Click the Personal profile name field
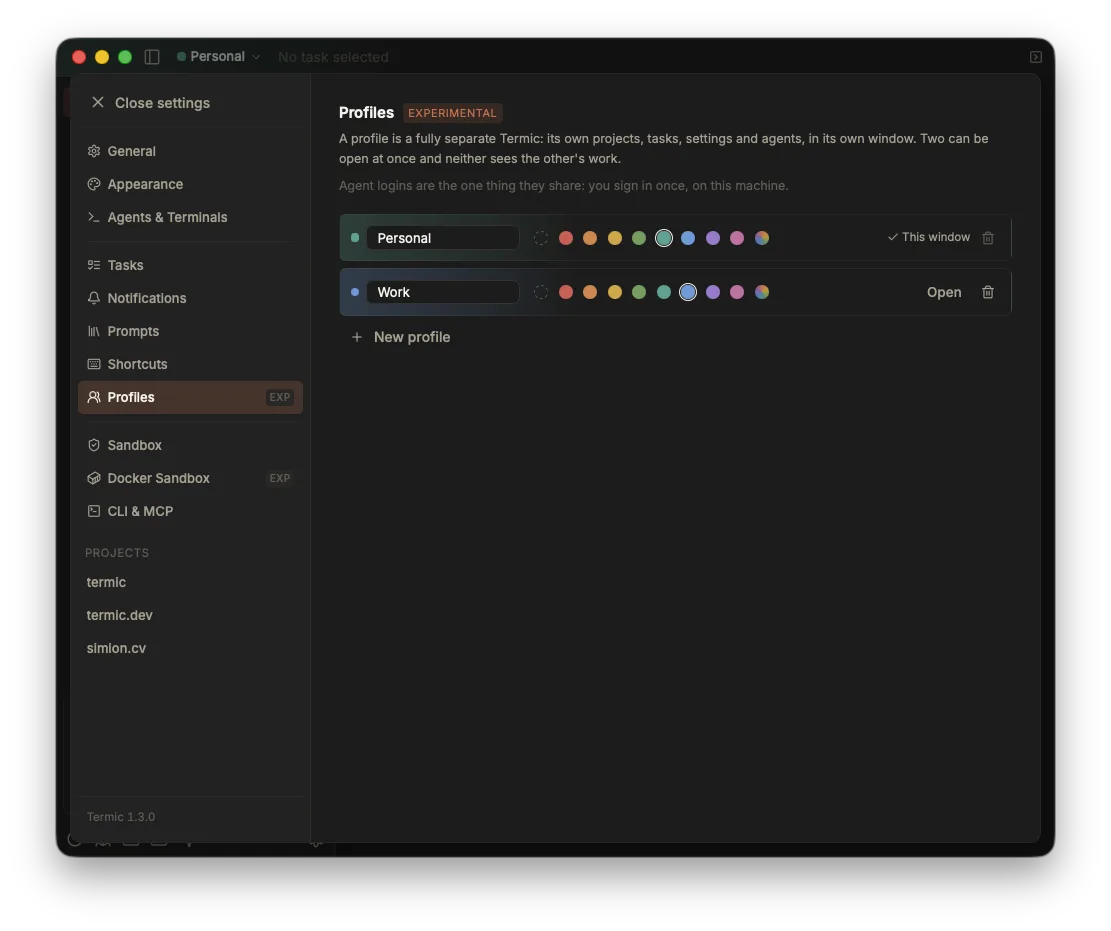The width and height of the screenshot is (1111, 931). [x=443, y=238]
